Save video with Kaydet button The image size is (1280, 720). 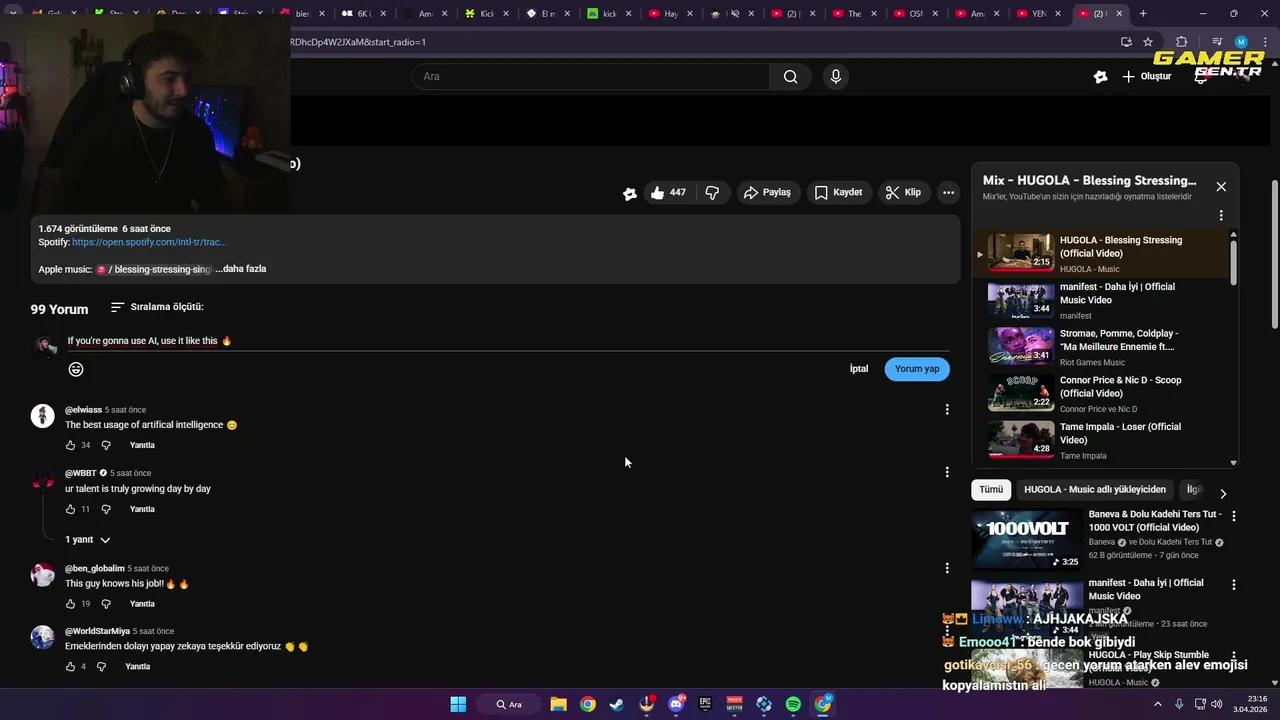point(838,192)
